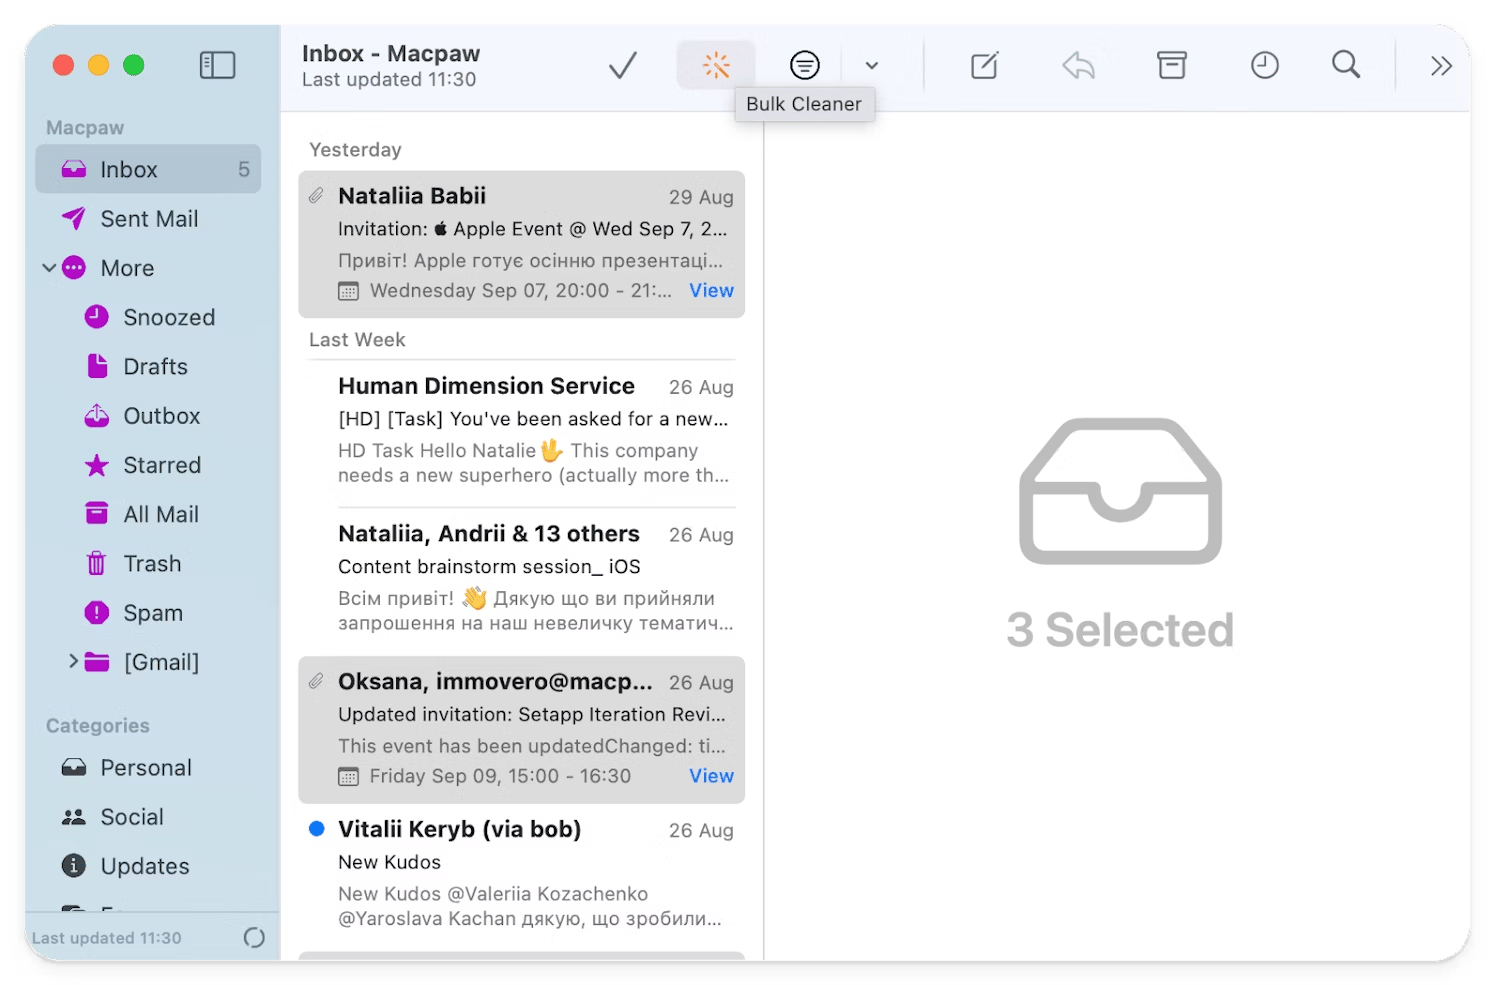Viewport: 1494px width, 985px height.
Task: Select the Oksana Setapp invitation email
Action: [521, 729]
